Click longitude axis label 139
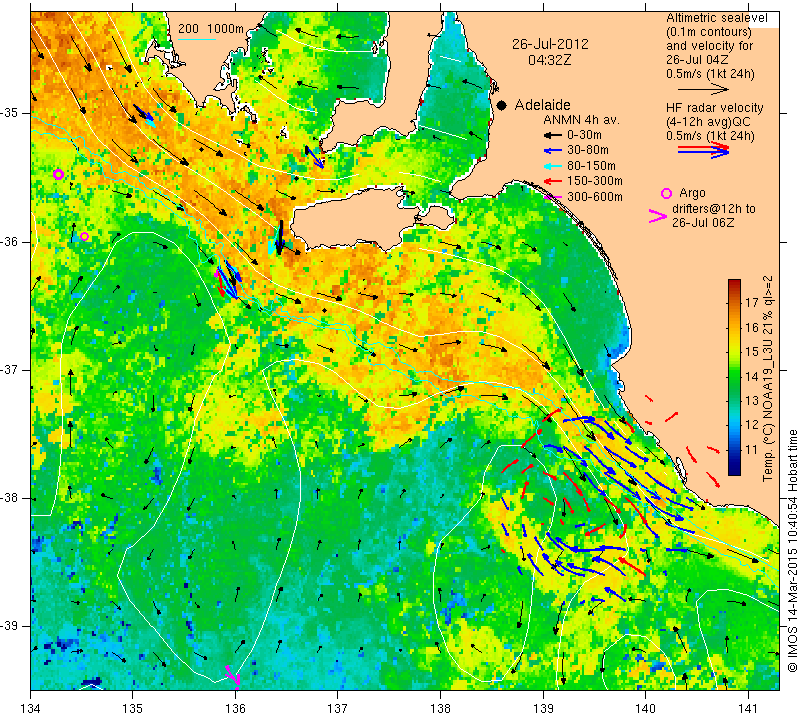The image size is (800, 720). click(543, 709)
